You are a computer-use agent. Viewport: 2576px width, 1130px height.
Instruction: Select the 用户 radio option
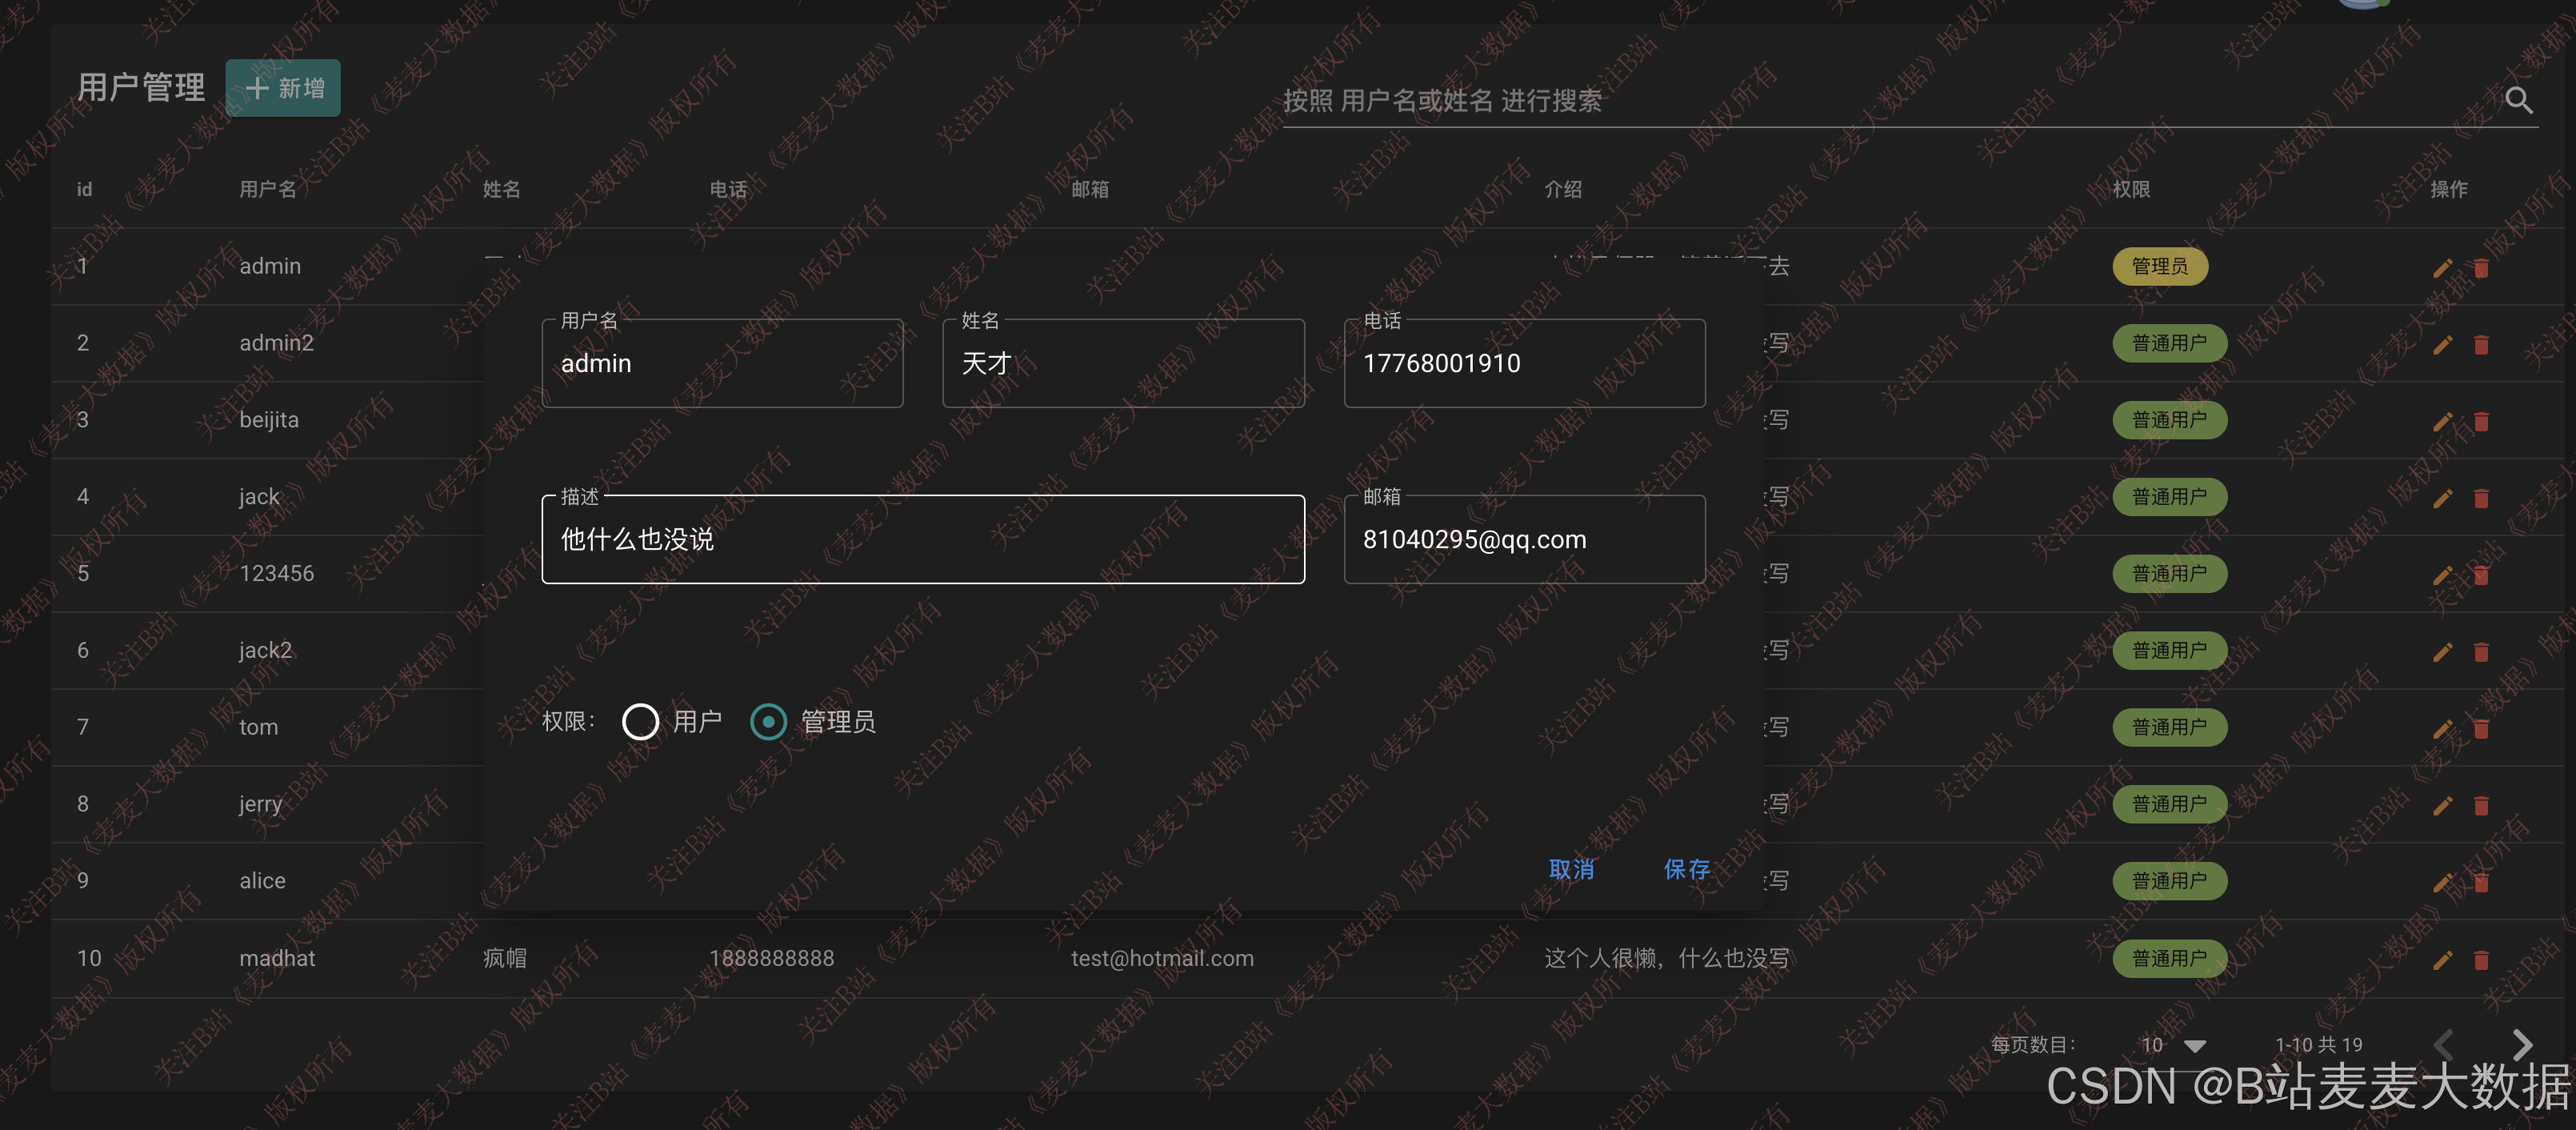pos(640,721)
